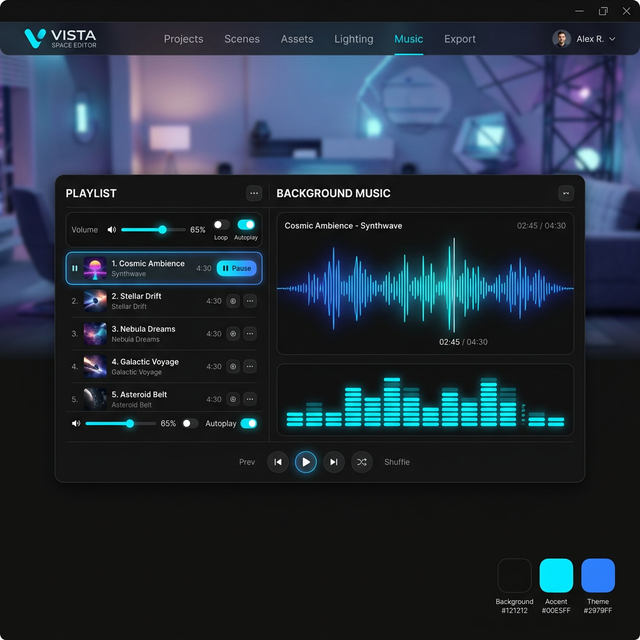640x640 pixels.
Task: Open Alex R. account dropdown
Action: point(584,39)
